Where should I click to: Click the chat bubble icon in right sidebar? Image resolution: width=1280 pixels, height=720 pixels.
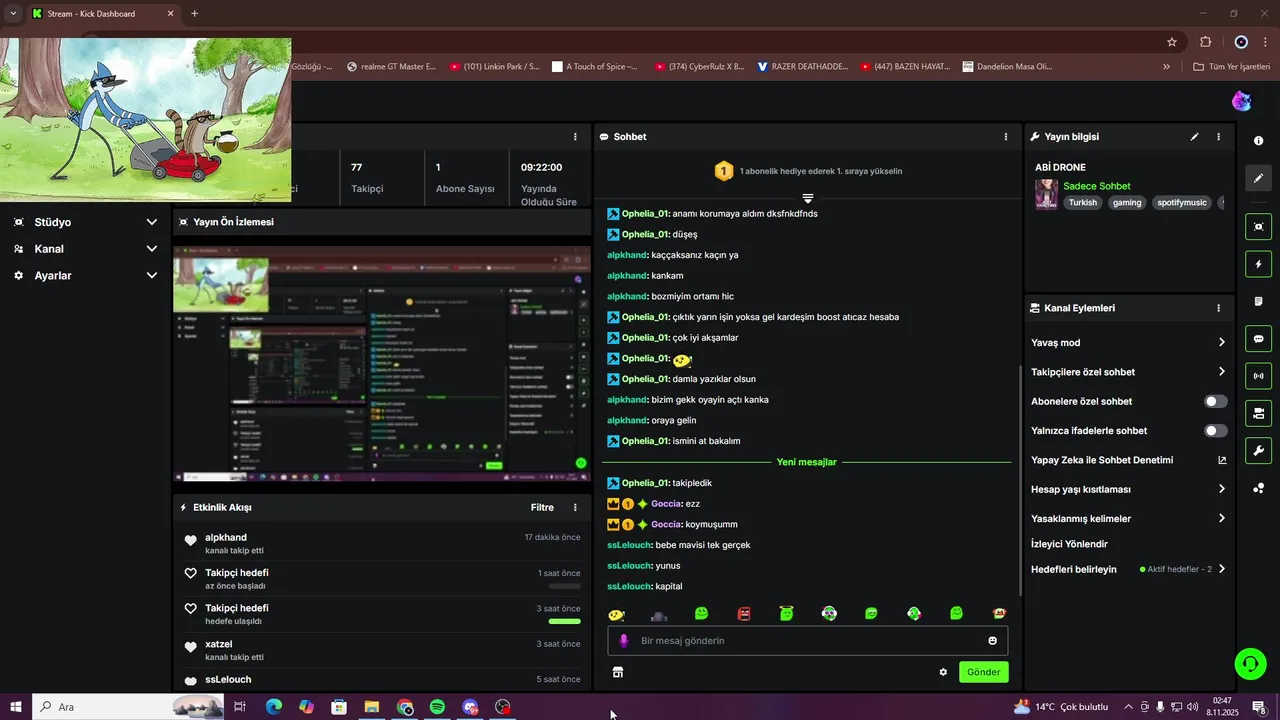point(1258,339)
